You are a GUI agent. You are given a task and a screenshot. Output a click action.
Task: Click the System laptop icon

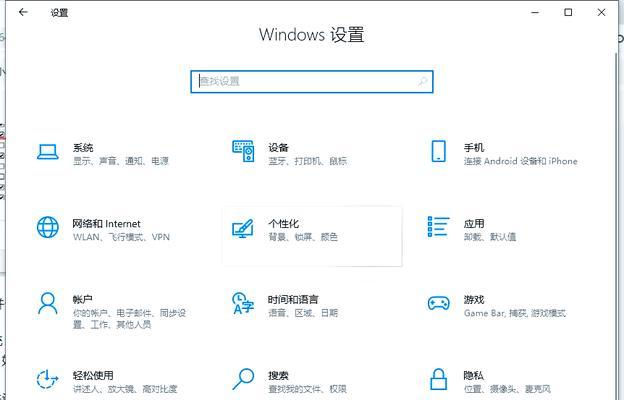click(x=48, y=152)
